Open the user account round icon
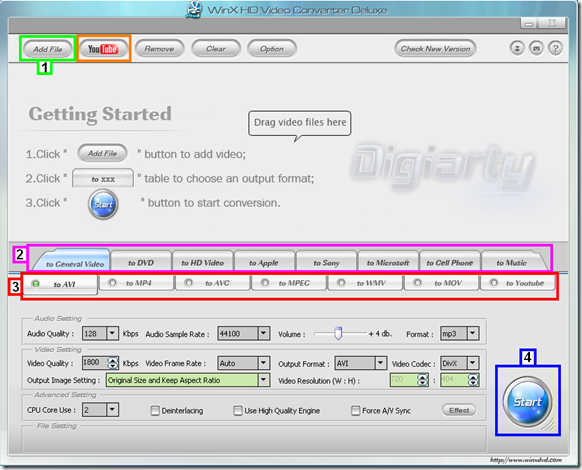Screen dimensions: 582x470 pos(517,48)
